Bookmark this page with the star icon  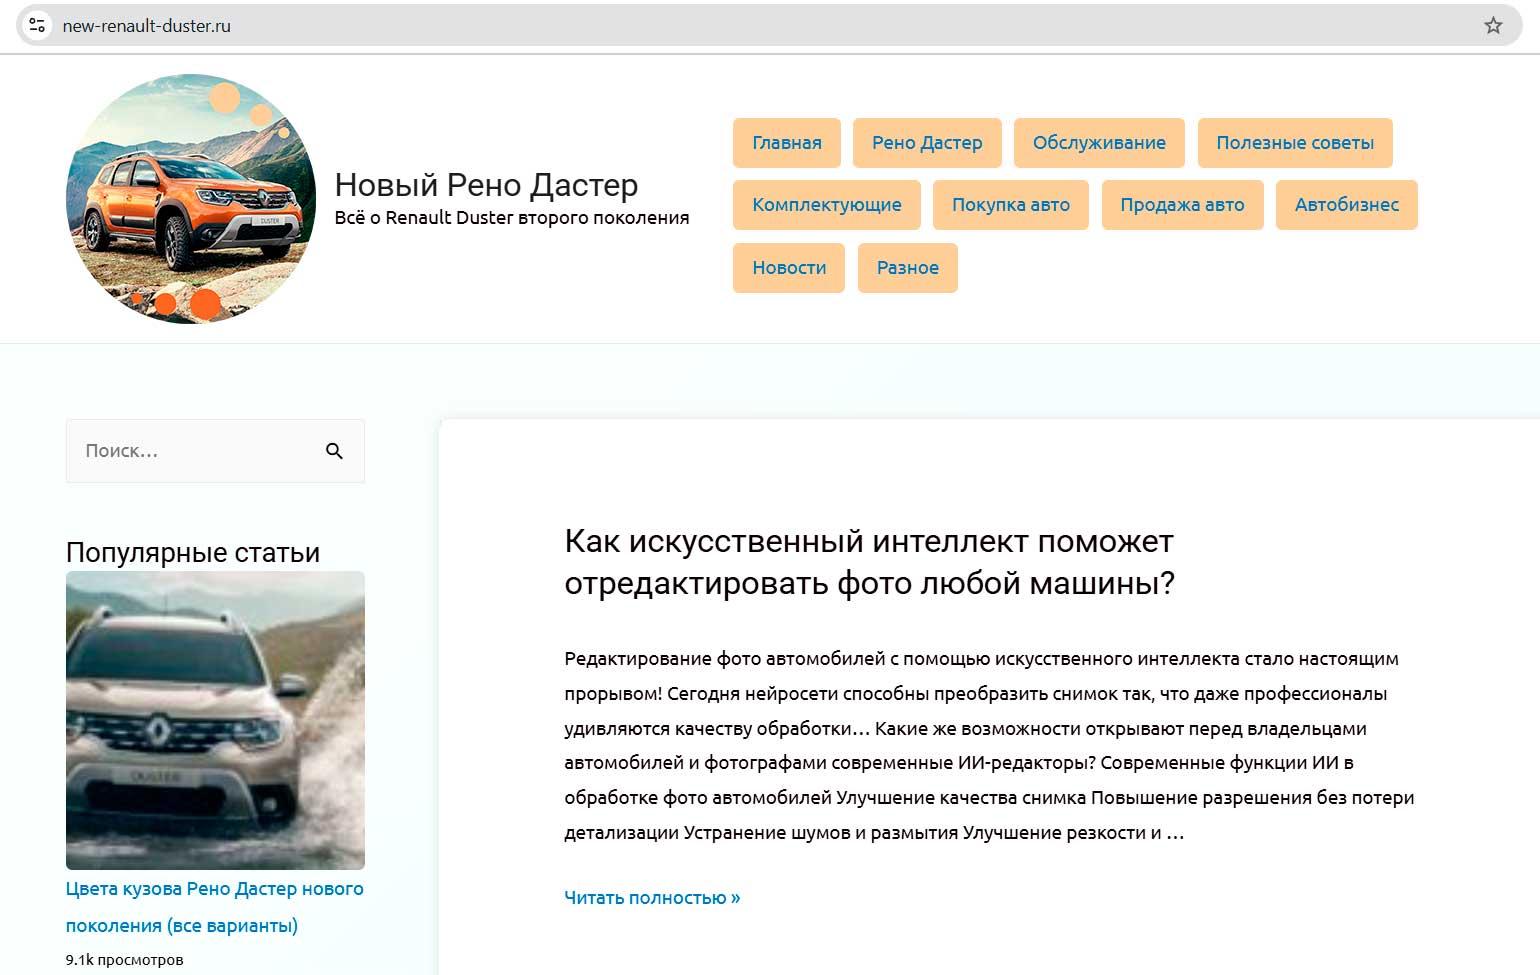click(1493, 26)
